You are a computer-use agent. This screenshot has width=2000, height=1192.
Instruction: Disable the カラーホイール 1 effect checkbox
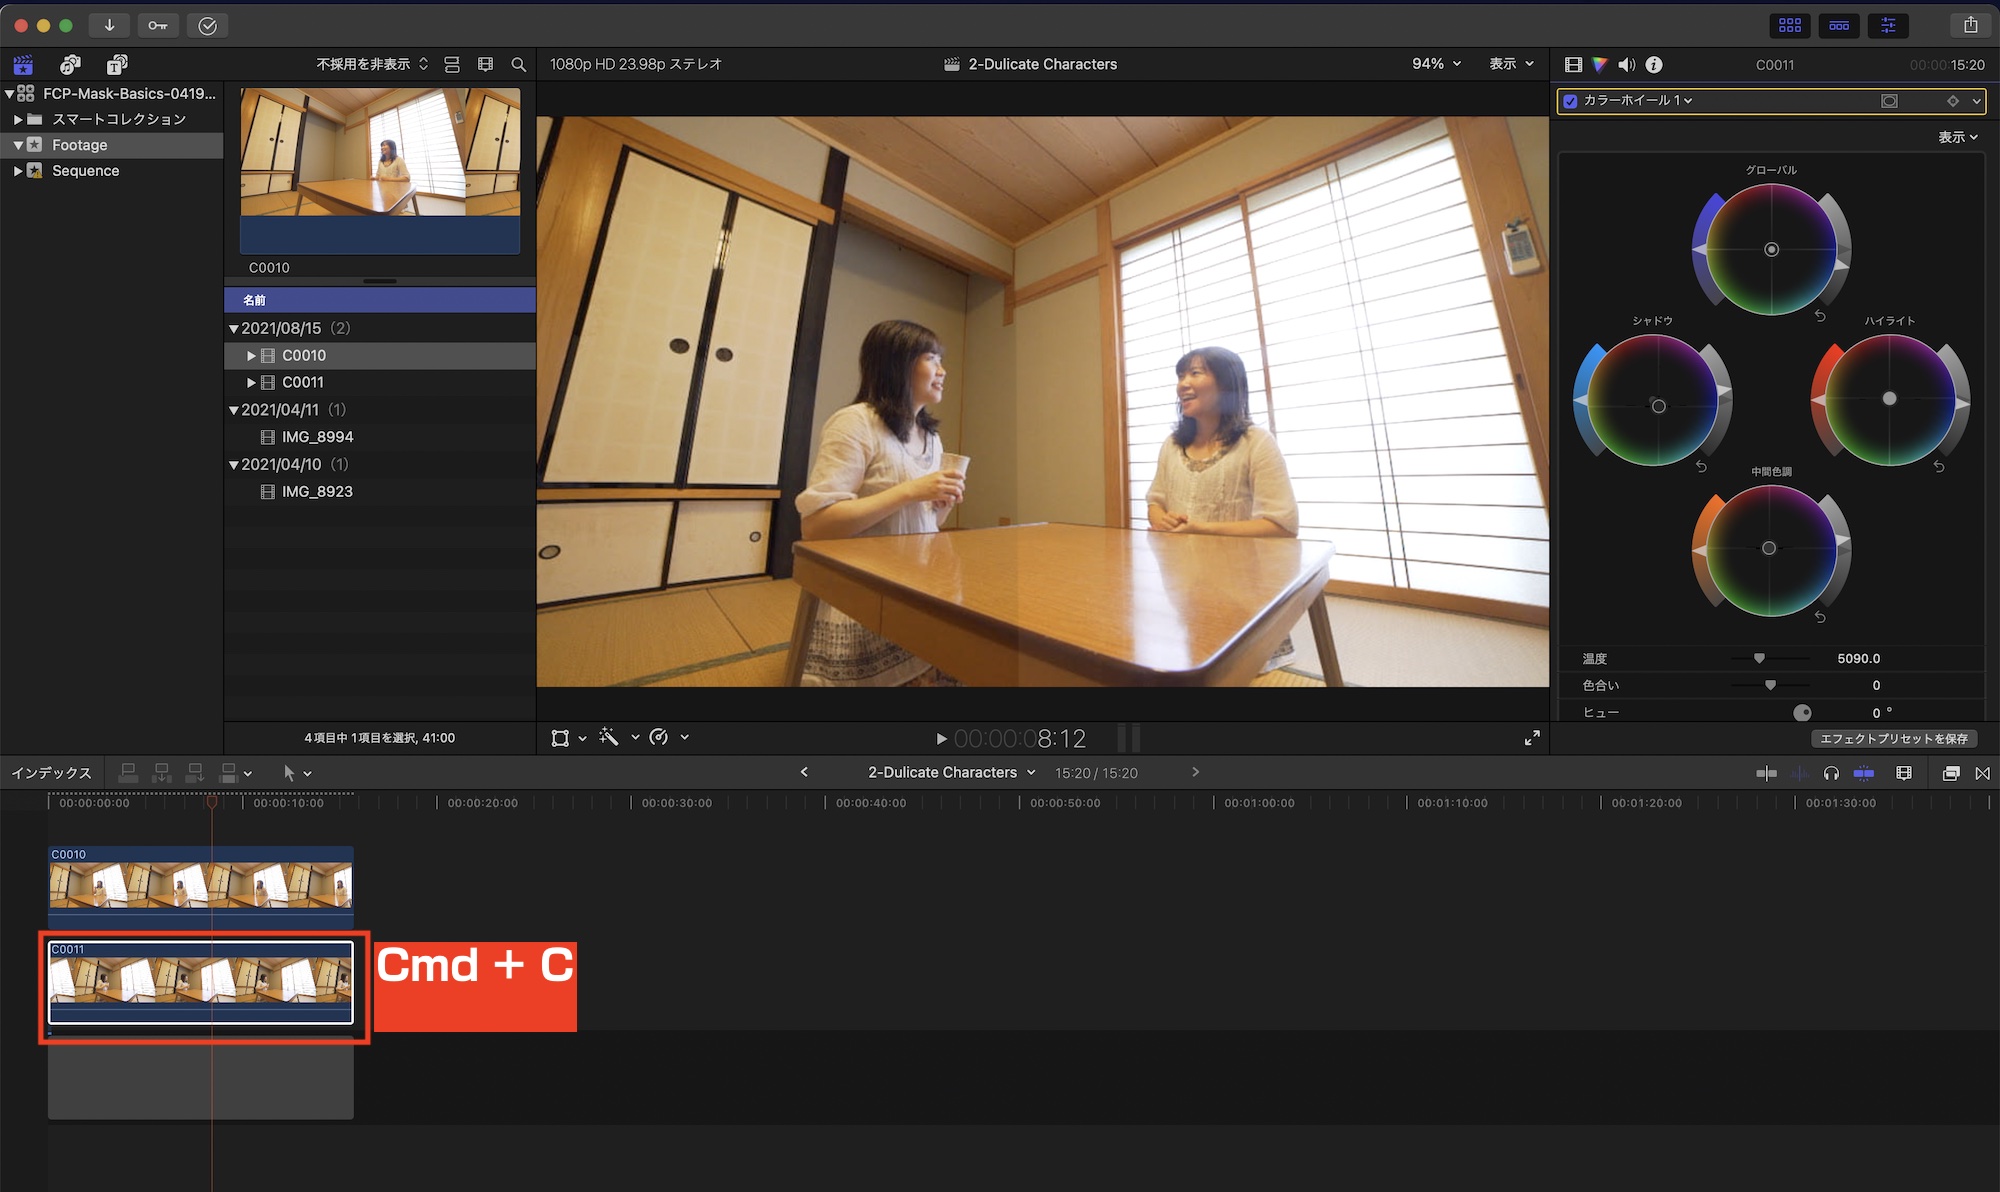pos(1570,101)
